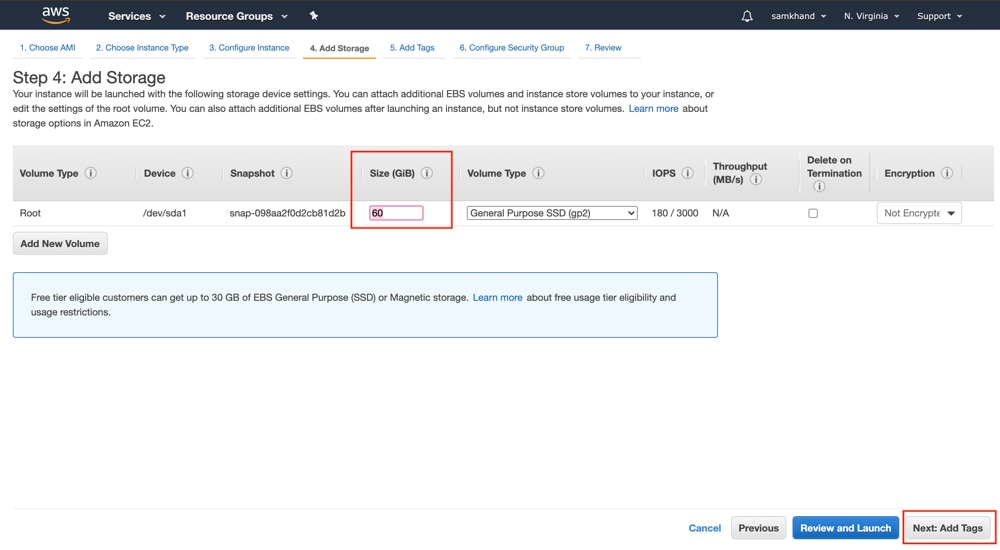Click the AWS logo home icon
Viewport: 1000px width, 550px height.
55,16
